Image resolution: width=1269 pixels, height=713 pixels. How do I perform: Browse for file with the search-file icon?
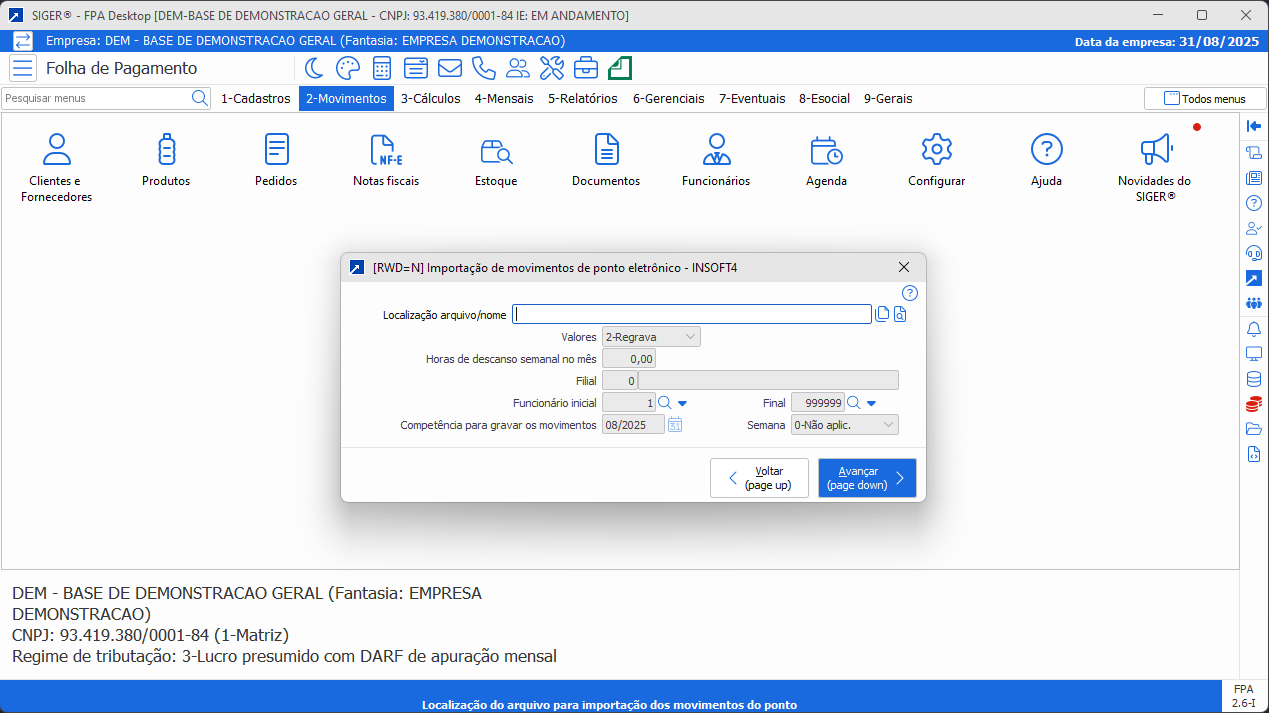coord(900,314)
